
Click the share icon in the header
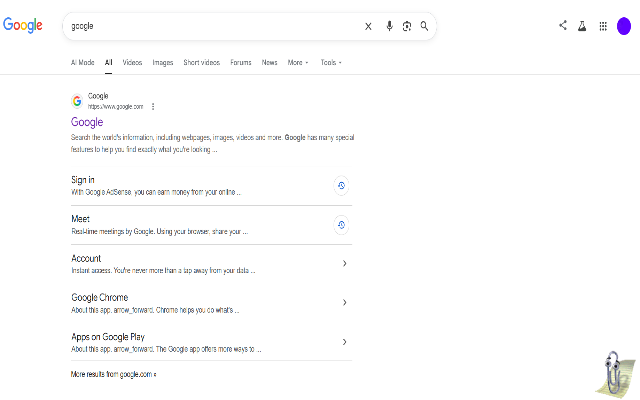[x=563, y=25]
